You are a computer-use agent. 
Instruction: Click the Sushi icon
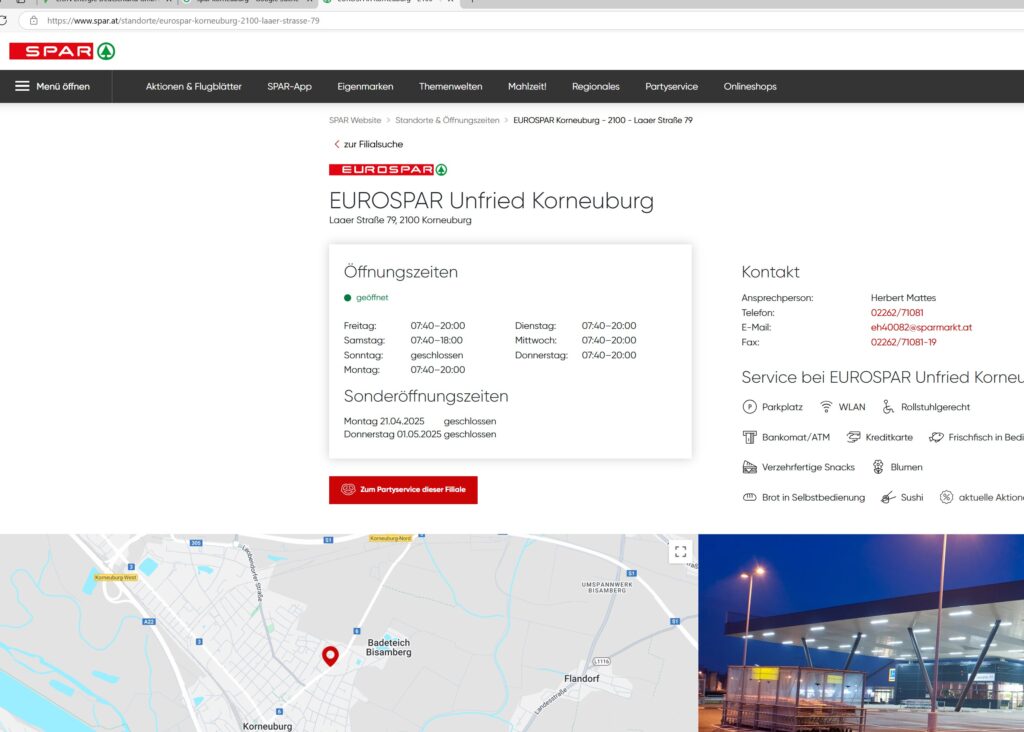888,497
